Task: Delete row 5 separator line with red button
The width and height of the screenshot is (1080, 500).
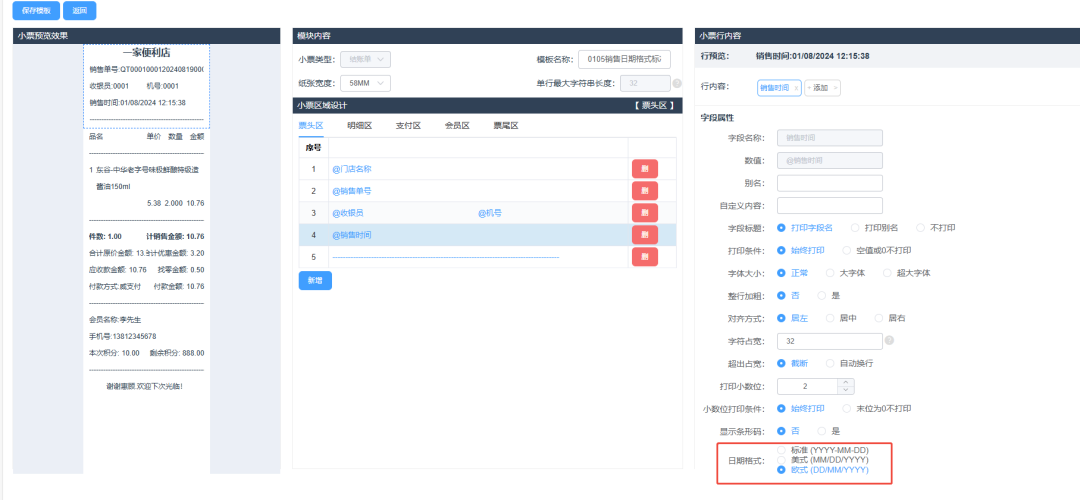Action: tap(645, 257)
